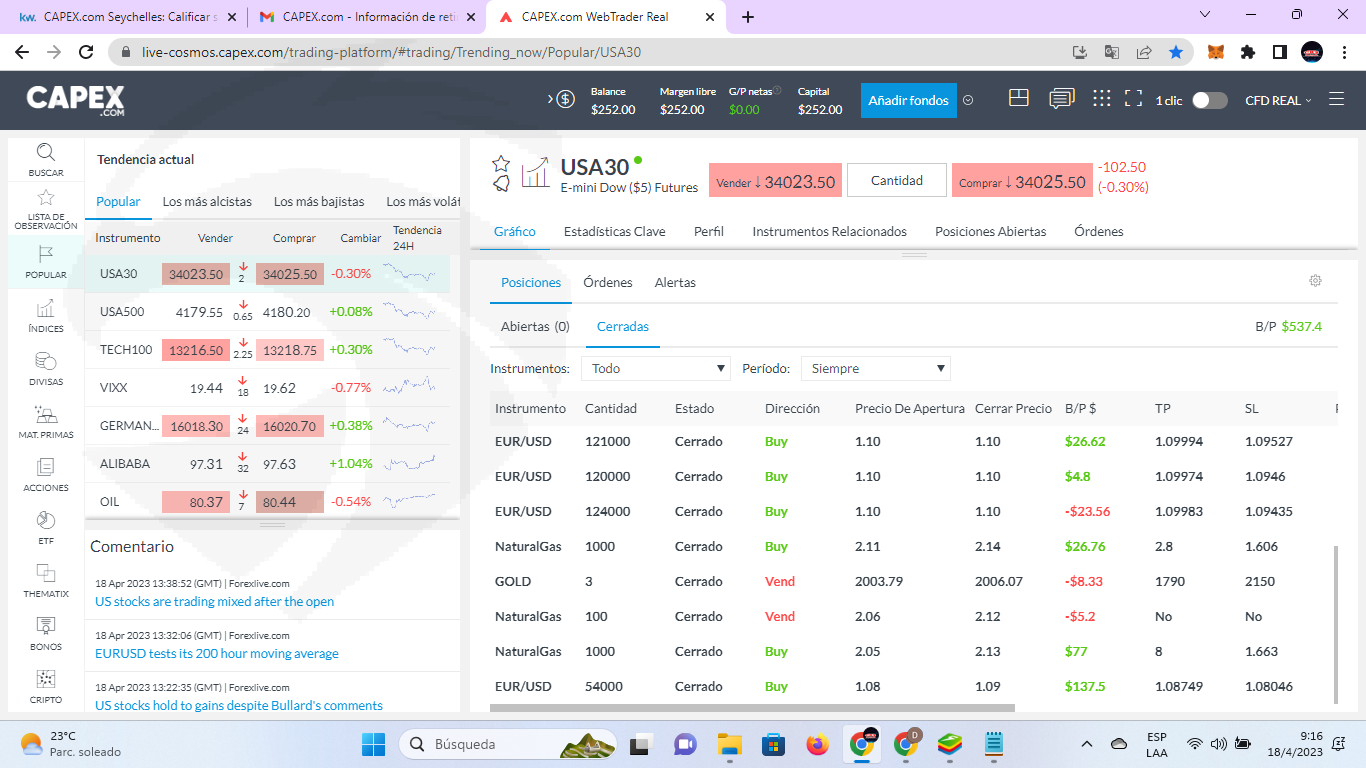1366x768 pixels.
Task: Open the Windows Start button
Action: point(373,744)
